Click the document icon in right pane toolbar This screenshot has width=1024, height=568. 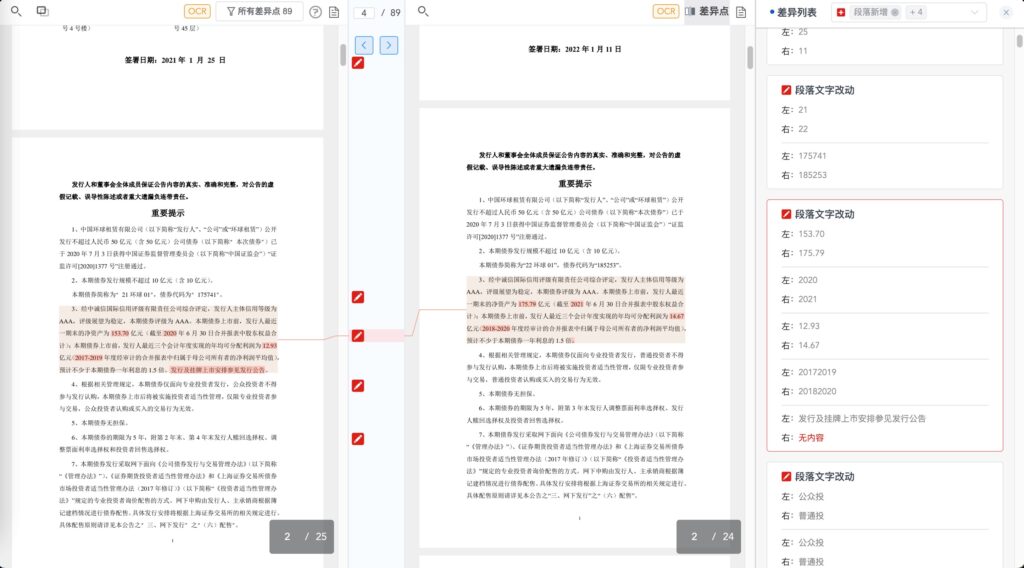pyautogui.click(x=740, y=12)
